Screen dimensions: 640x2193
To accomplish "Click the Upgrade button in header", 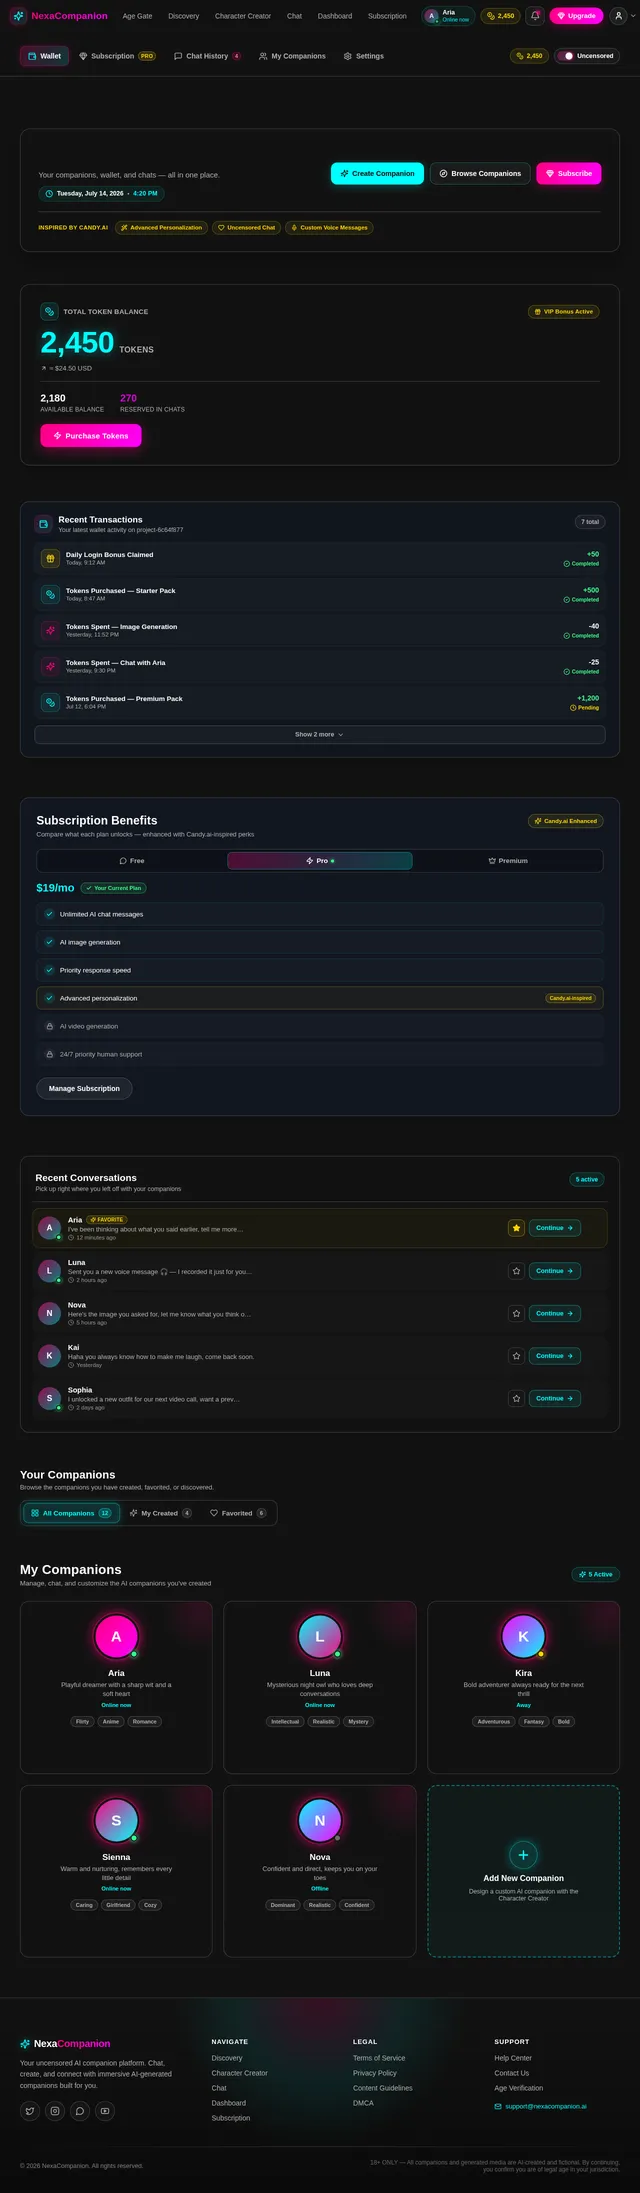I will point(576,16).
